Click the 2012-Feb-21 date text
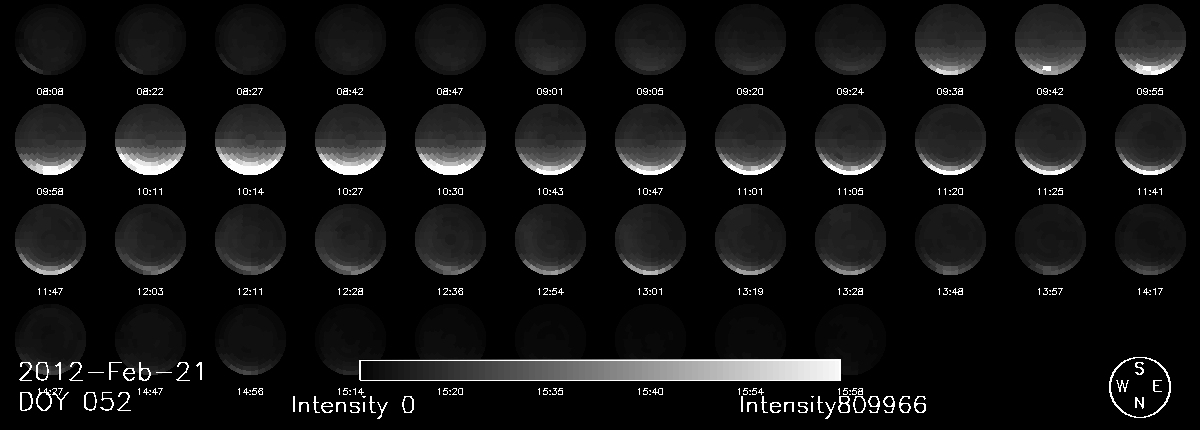The image size is (1200, 430). point(112,372)
